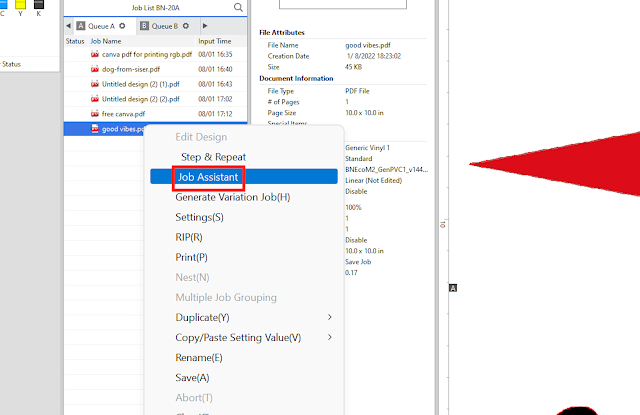Choose Step & Repeat from context menu
640x415 pixels.
click(244, 157)
